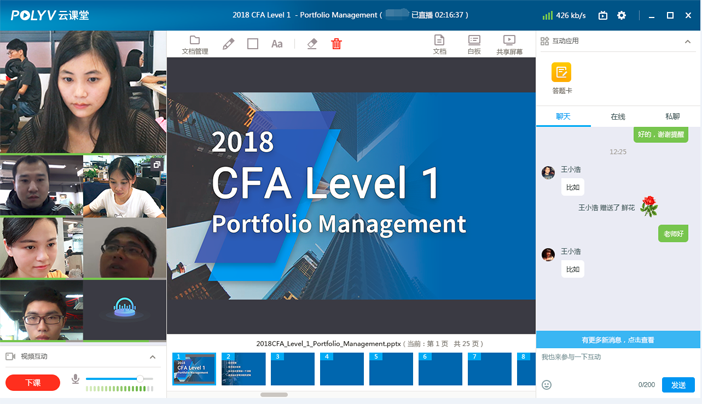Open the 文档管理 document manager
The height and width of the screenshot is (404, 702).
click(195, 44)
